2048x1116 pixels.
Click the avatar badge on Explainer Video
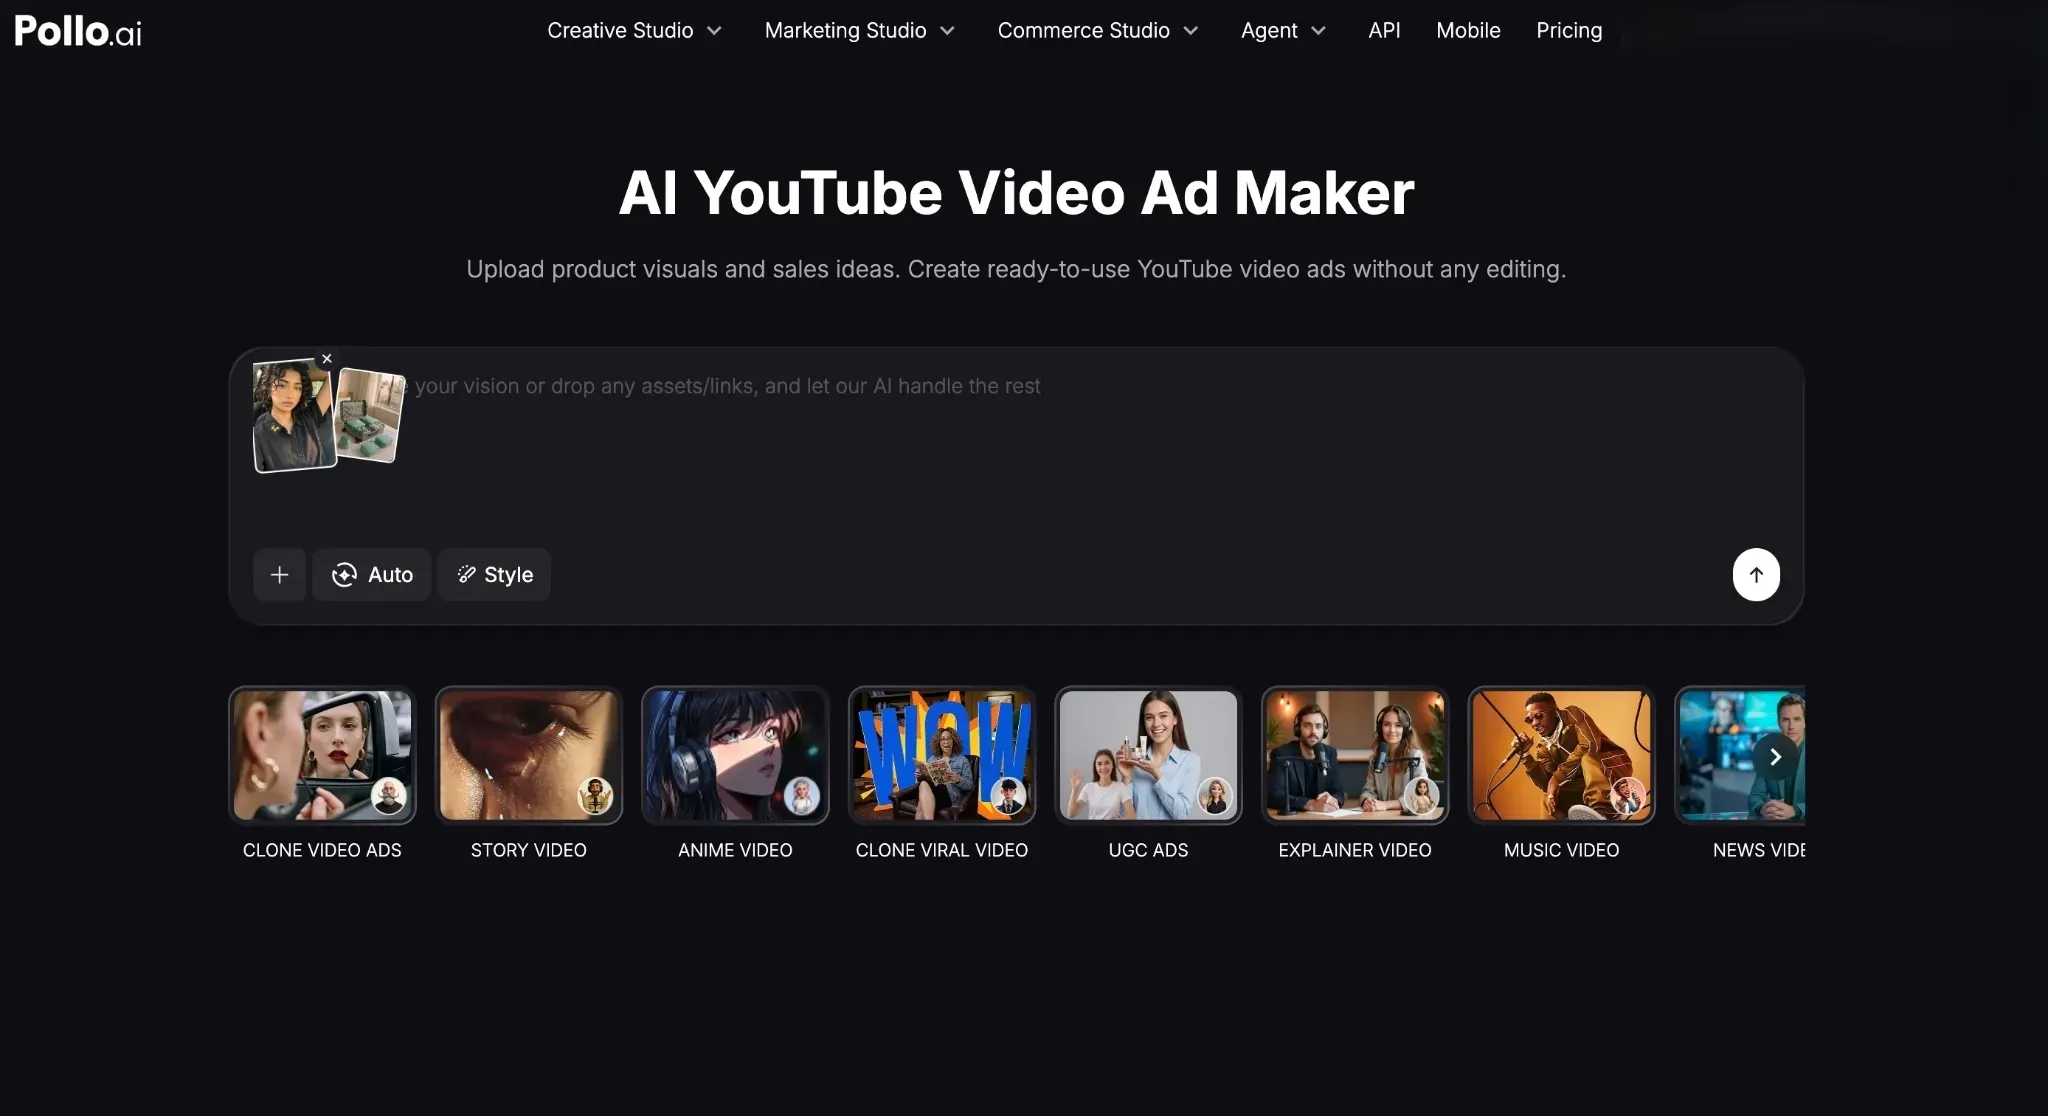coord(1421,796)
